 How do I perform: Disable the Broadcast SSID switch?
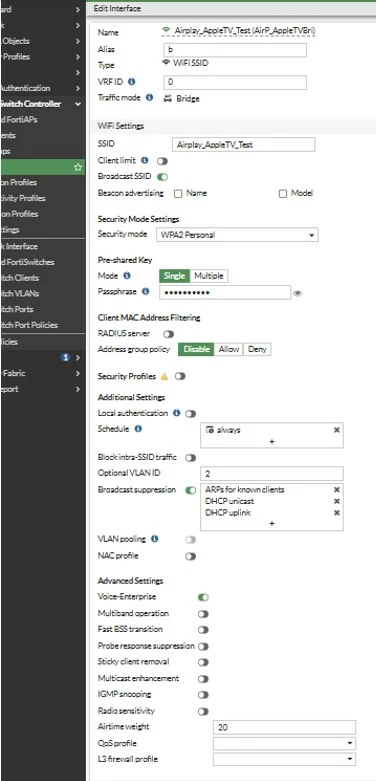click(x=162, y=177)
